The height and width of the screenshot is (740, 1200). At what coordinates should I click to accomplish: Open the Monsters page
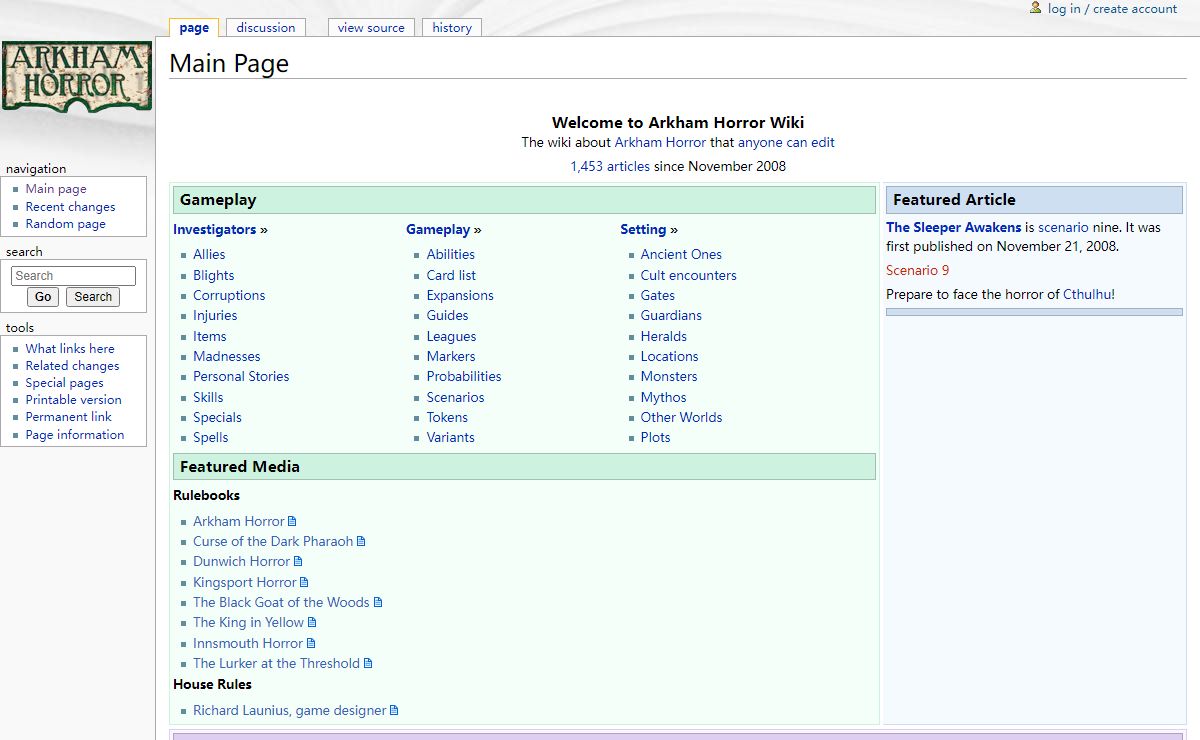(669, 376)
